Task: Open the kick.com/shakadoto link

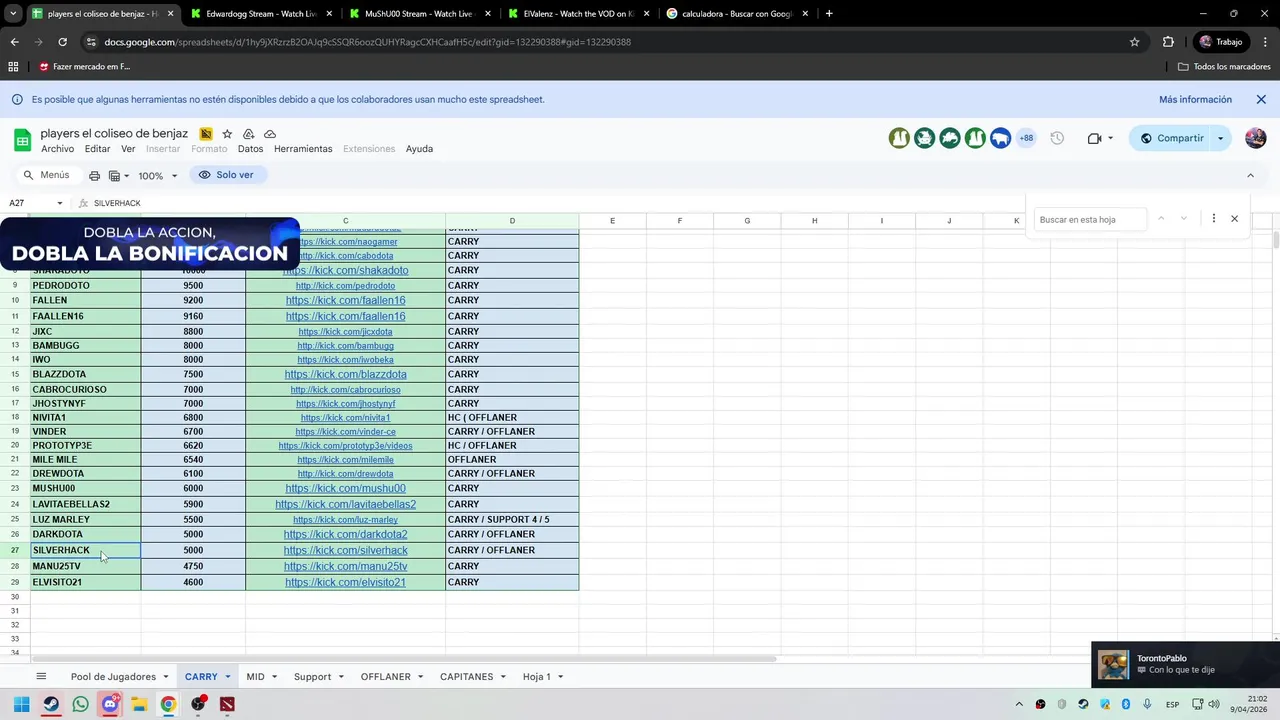Action: (345, 270)
